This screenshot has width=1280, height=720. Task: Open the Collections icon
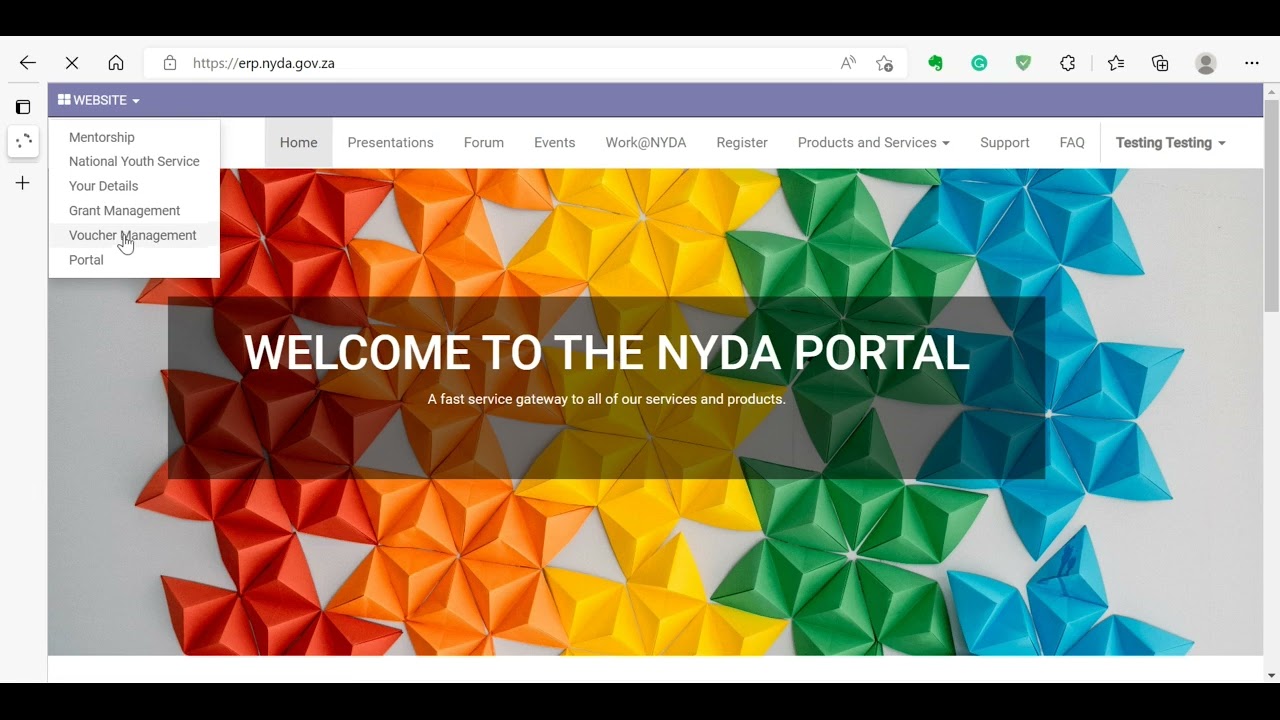pos(1160,63)
